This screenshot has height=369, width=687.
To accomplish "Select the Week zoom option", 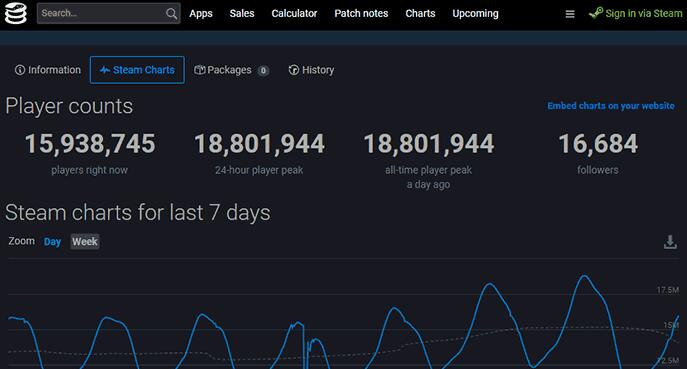I will click(85, 241).
